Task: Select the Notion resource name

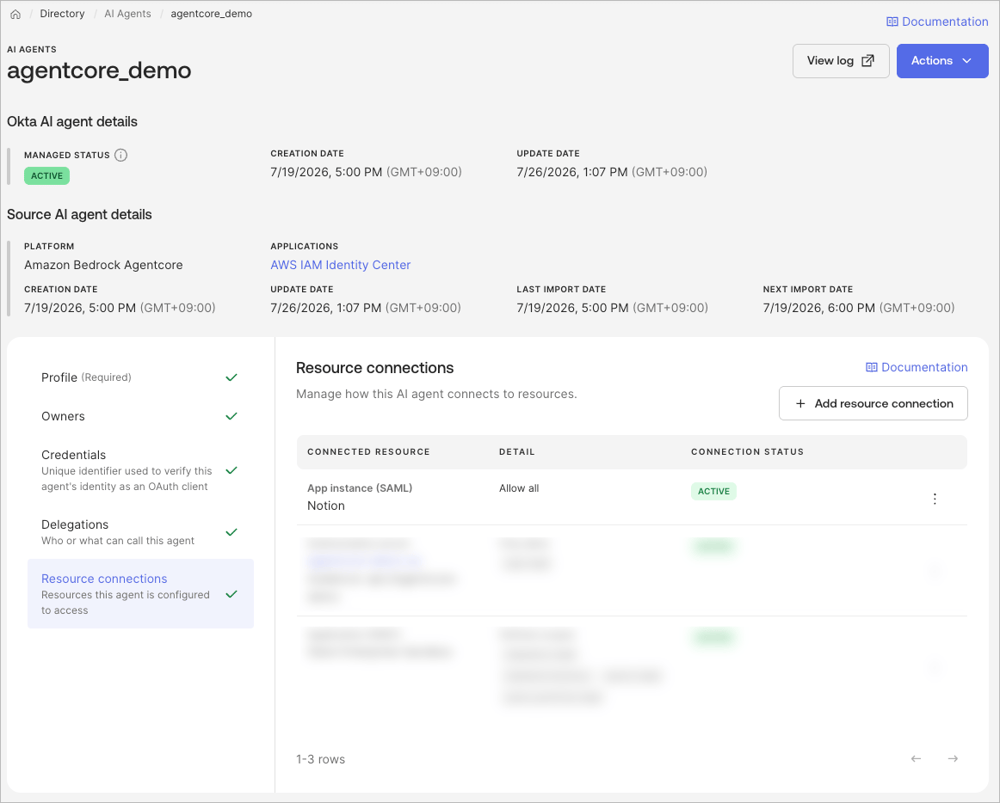Action: tap(326, 506)
